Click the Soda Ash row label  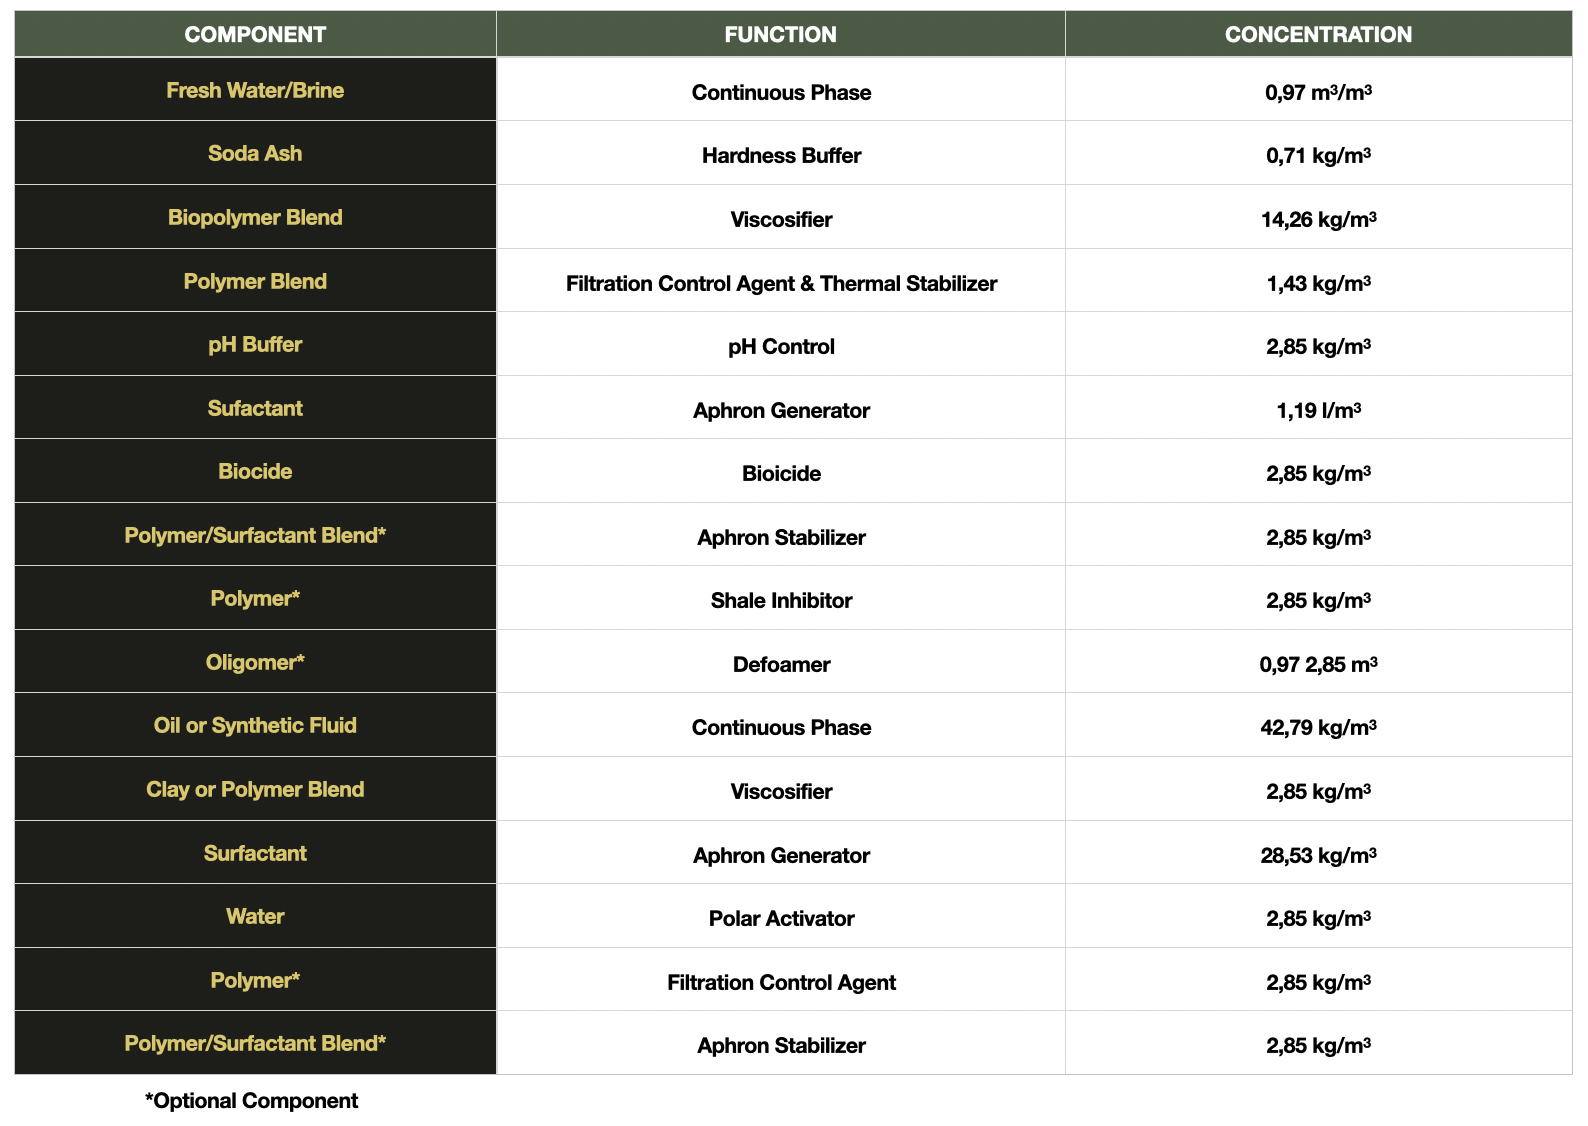pyautogui.click(x=255, y=153)
